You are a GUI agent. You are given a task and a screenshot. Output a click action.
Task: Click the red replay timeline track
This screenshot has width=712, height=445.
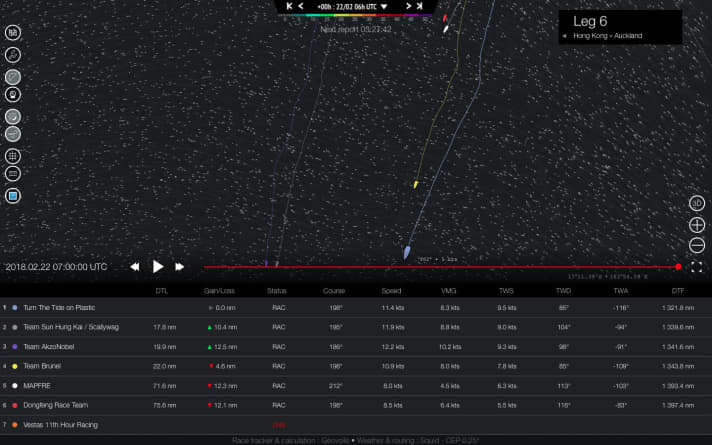click(x=440, y=267)
